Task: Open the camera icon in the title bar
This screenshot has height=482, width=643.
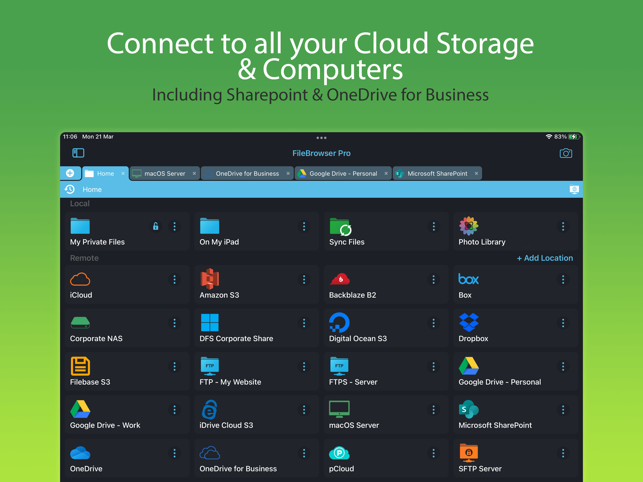Action: 565,153
